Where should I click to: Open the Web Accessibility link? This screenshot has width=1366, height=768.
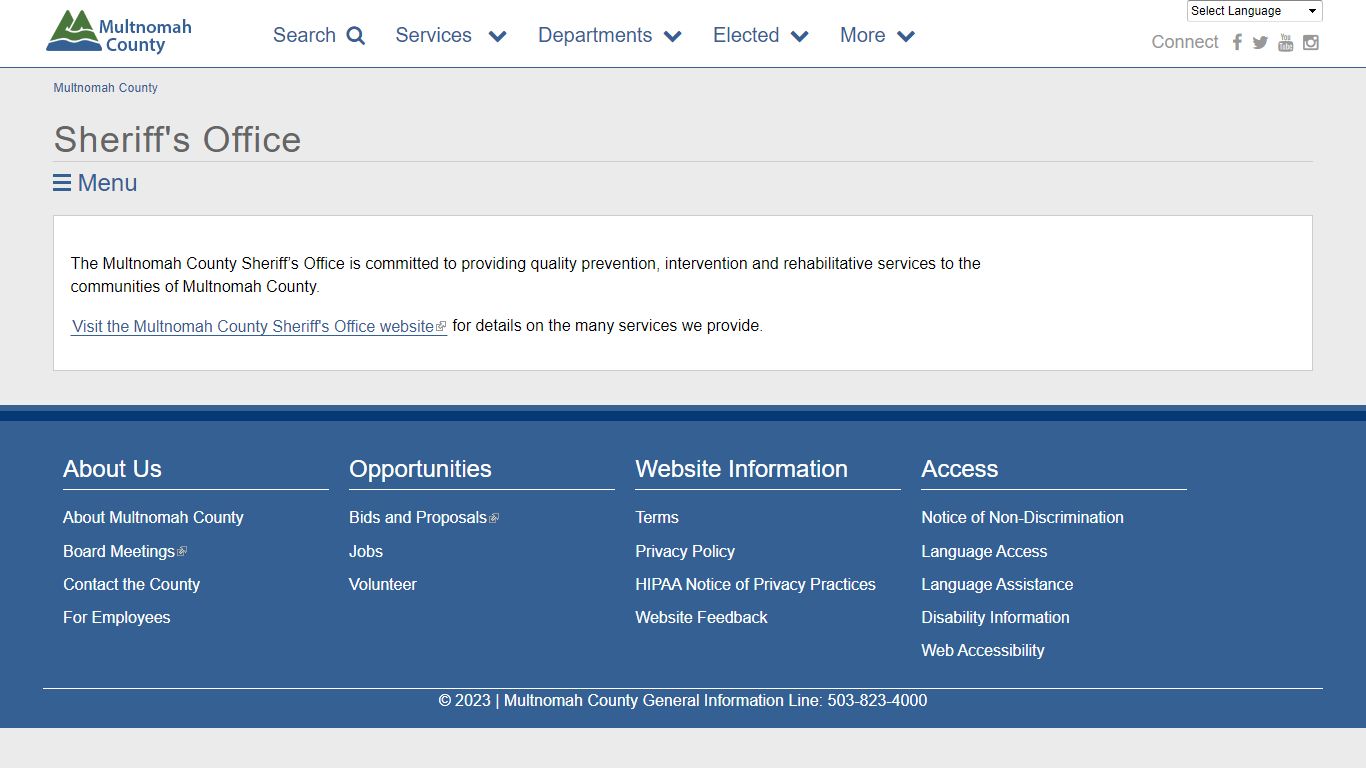(x=982, y=650)
